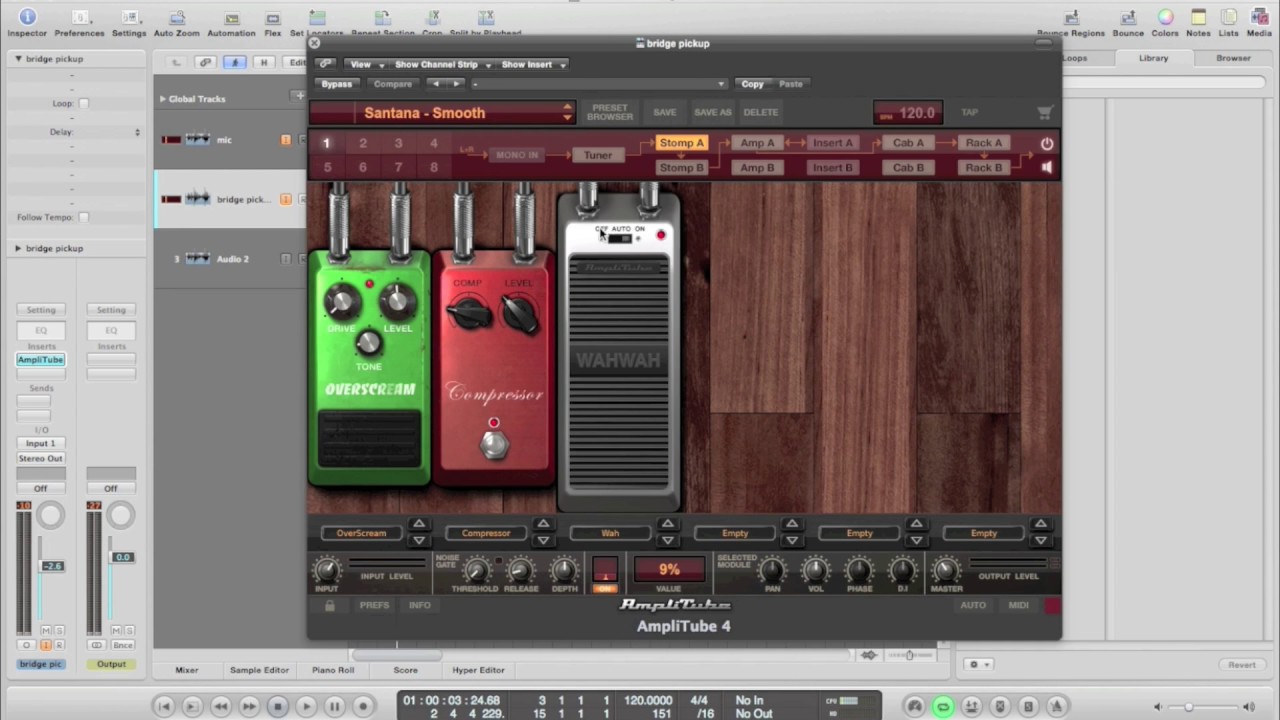Click the PRESET BROWSER button
The height and width of the screenshot is (720, 1280).
[x=610, y=112]
